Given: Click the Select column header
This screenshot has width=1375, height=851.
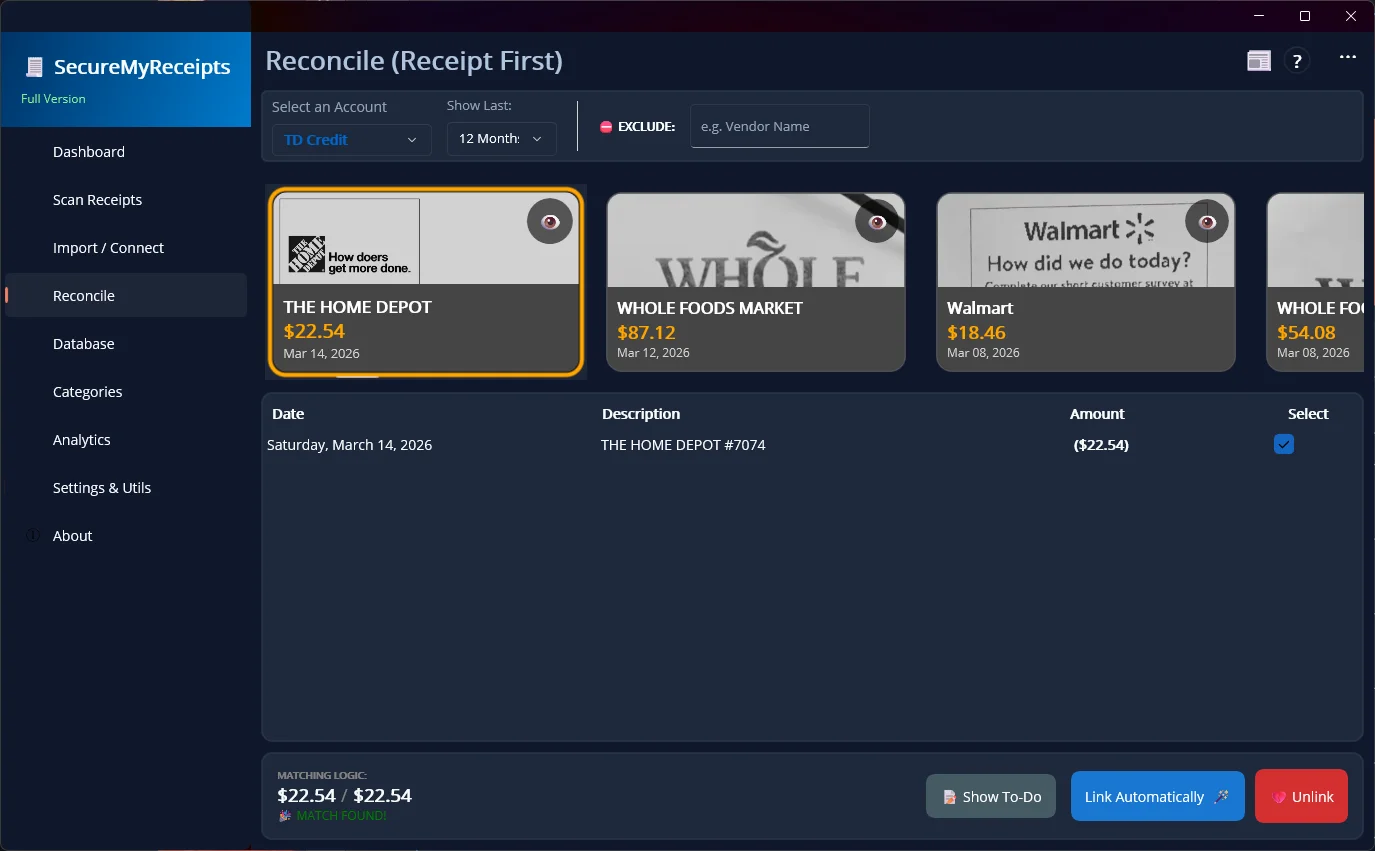Looking at the screenshot, I should 1308,414.
